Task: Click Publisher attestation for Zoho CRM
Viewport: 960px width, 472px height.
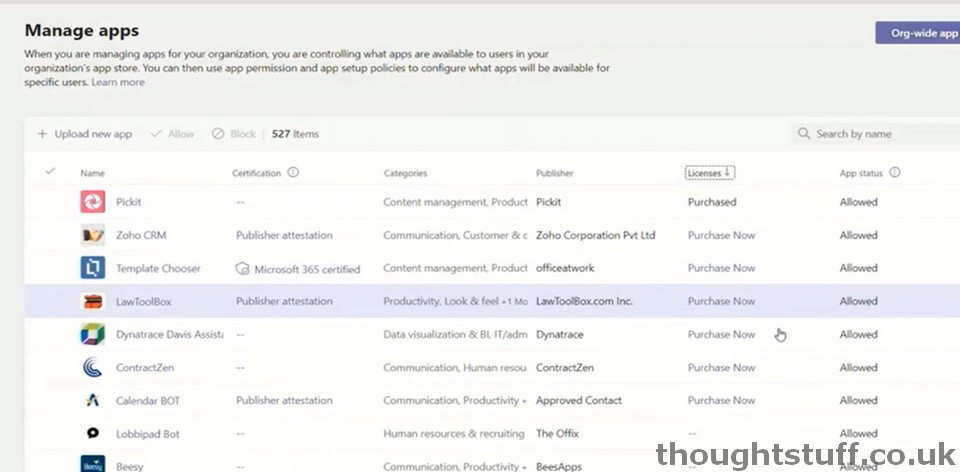Action: click(284, 235)
